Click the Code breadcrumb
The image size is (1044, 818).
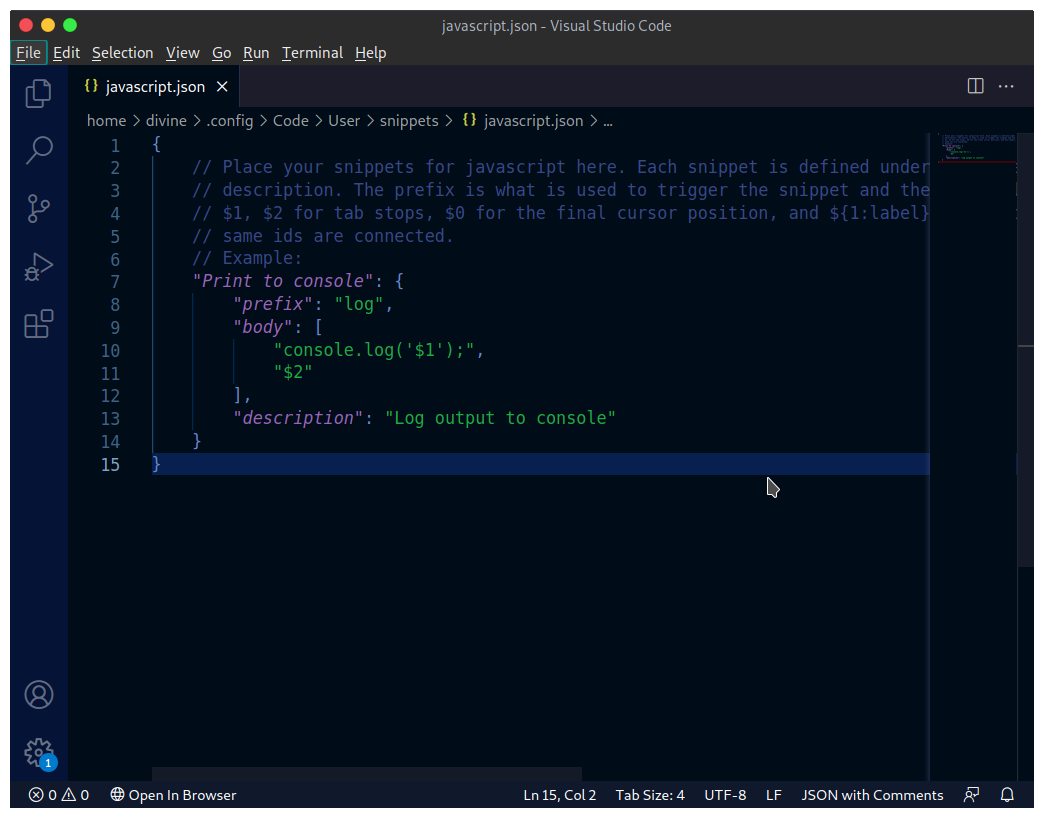291,120
